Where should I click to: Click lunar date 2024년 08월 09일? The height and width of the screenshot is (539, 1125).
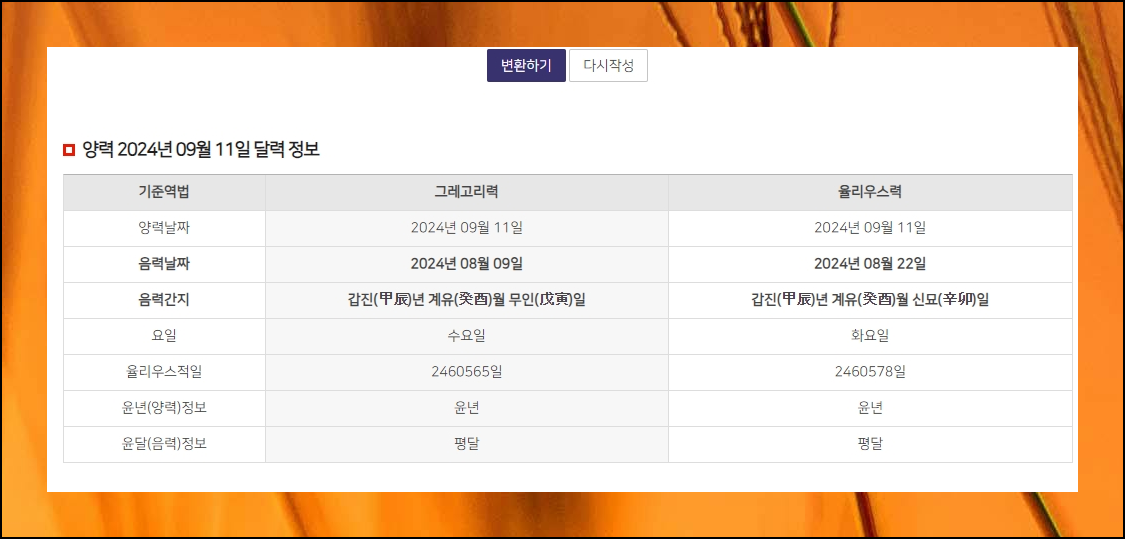click(466, 264)
